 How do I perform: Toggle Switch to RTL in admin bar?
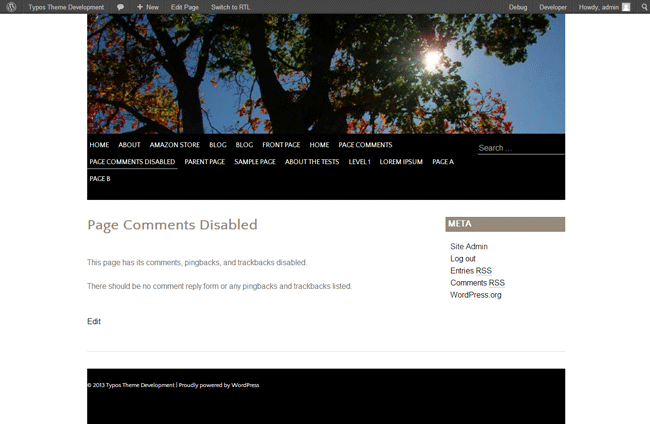coord(231,7)
